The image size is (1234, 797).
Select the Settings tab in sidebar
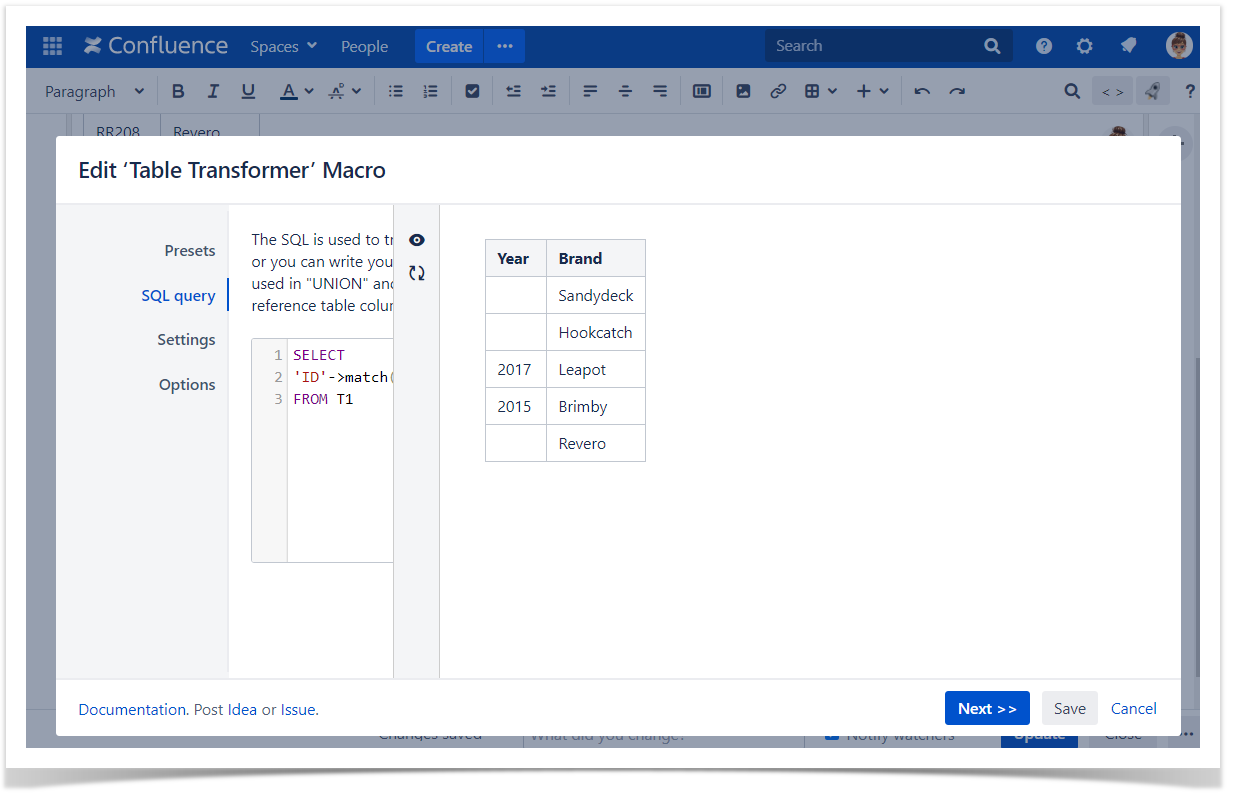pos(186,340)
